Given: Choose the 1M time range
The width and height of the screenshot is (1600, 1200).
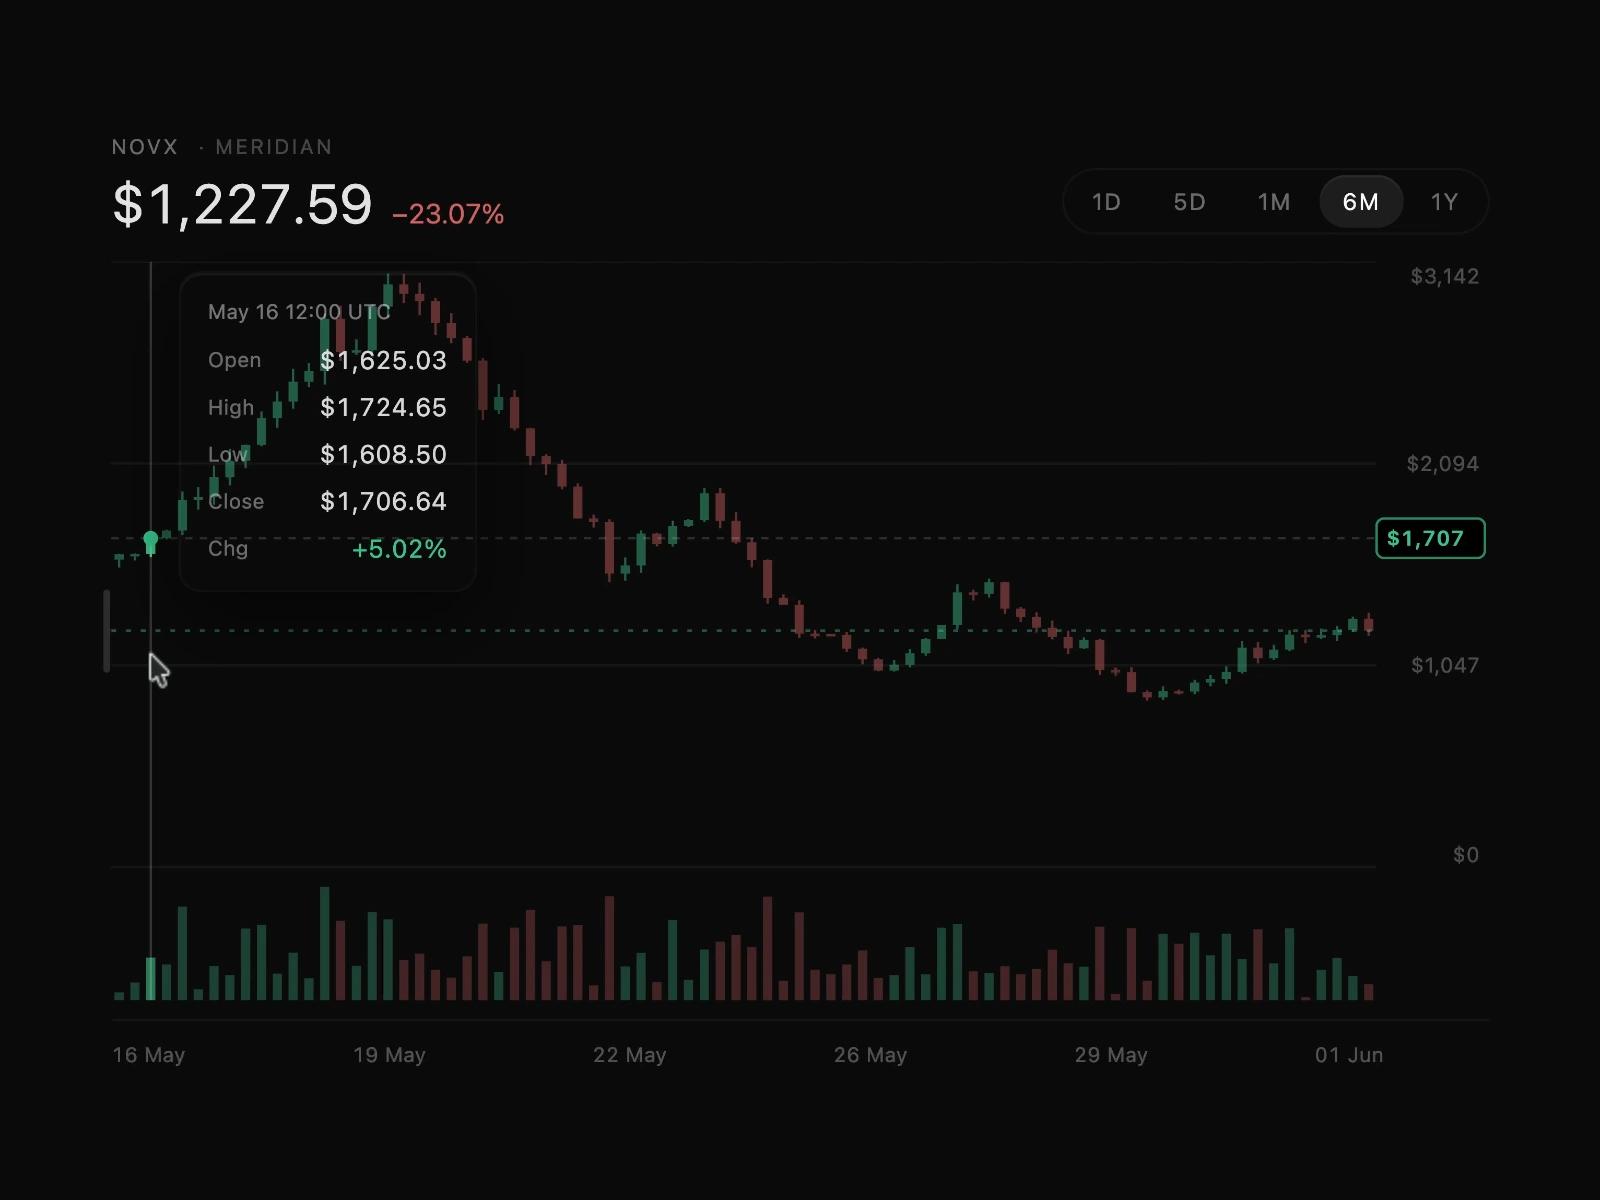Looking at the screenshot, I should pos(1273,202).
